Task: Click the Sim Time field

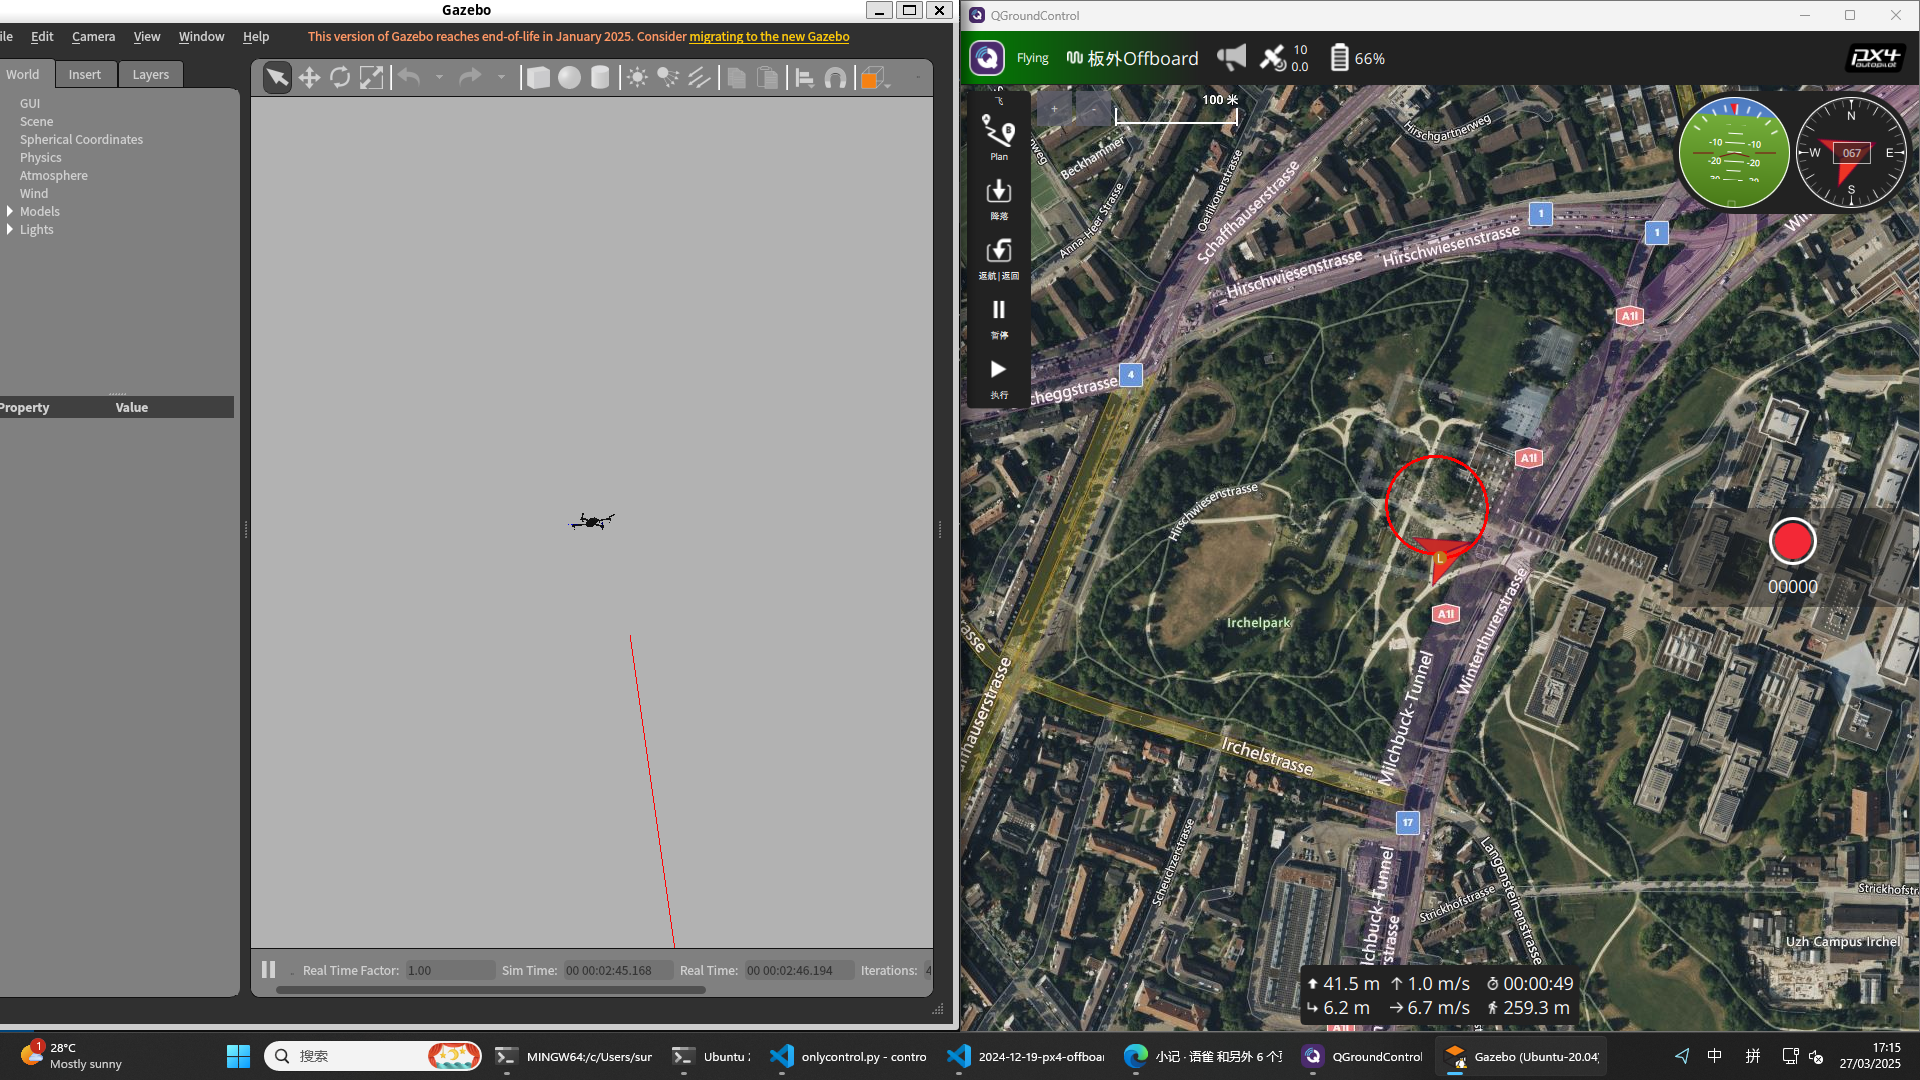Action: [x=618, y=970]
